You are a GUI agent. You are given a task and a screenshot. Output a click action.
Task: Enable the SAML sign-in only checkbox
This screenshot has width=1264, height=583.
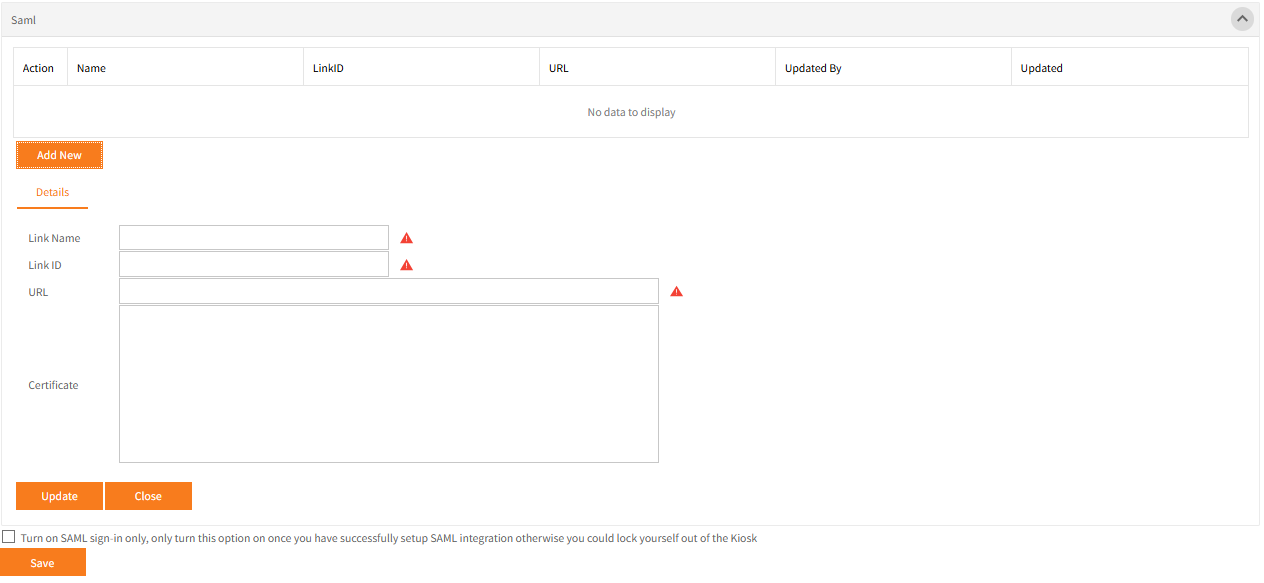point(9,537)
